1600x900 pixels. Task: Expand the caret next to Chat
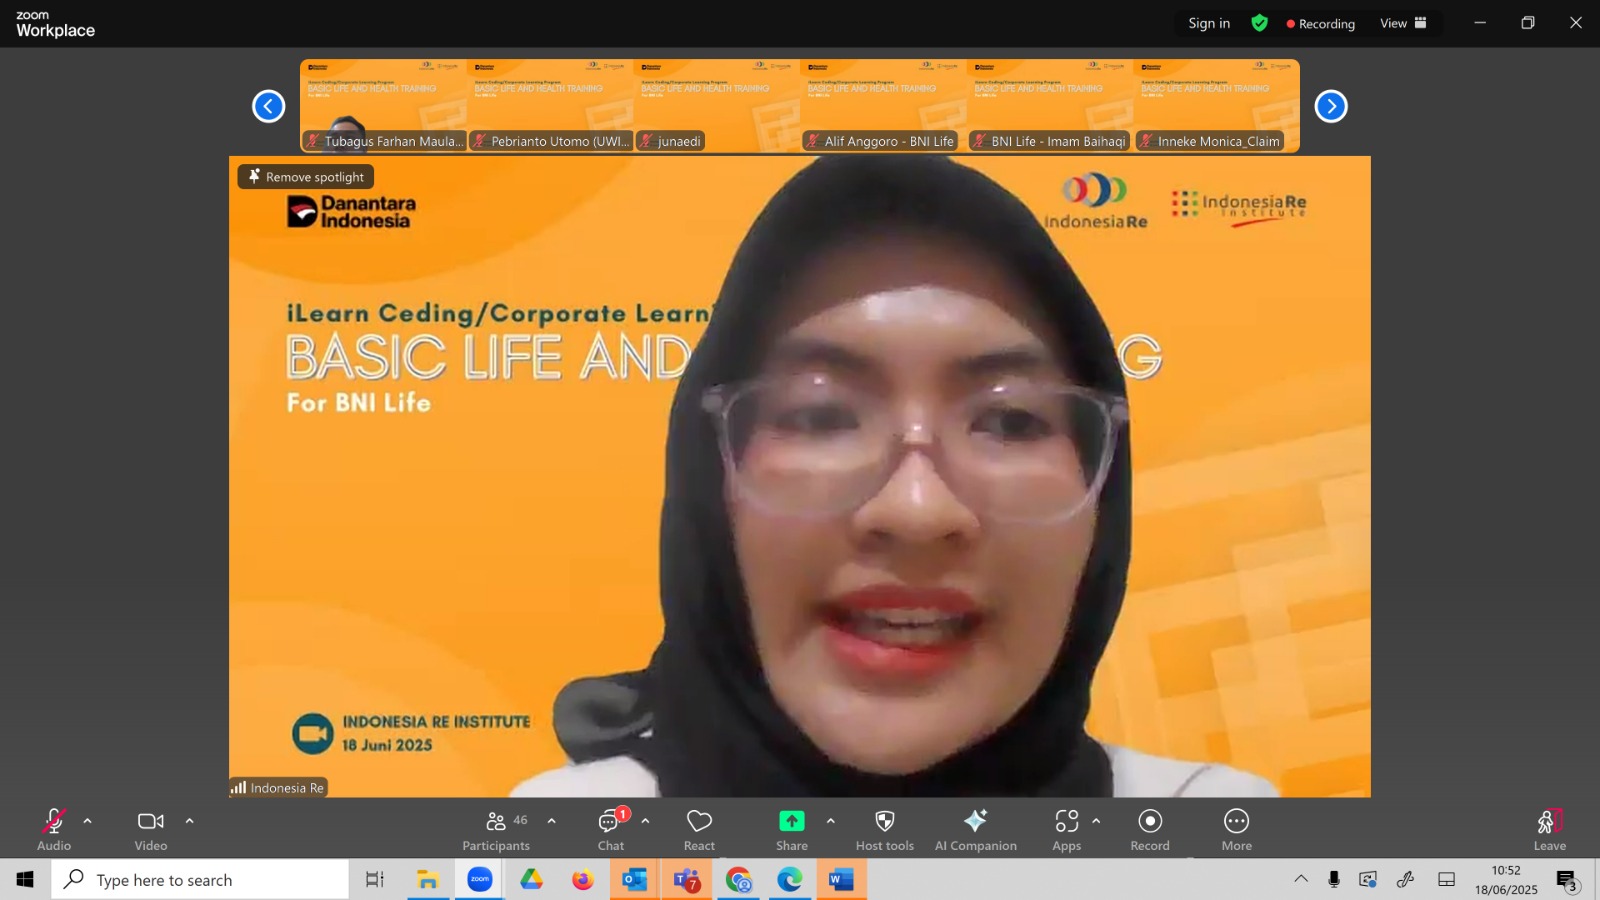(x=646, y=821)
